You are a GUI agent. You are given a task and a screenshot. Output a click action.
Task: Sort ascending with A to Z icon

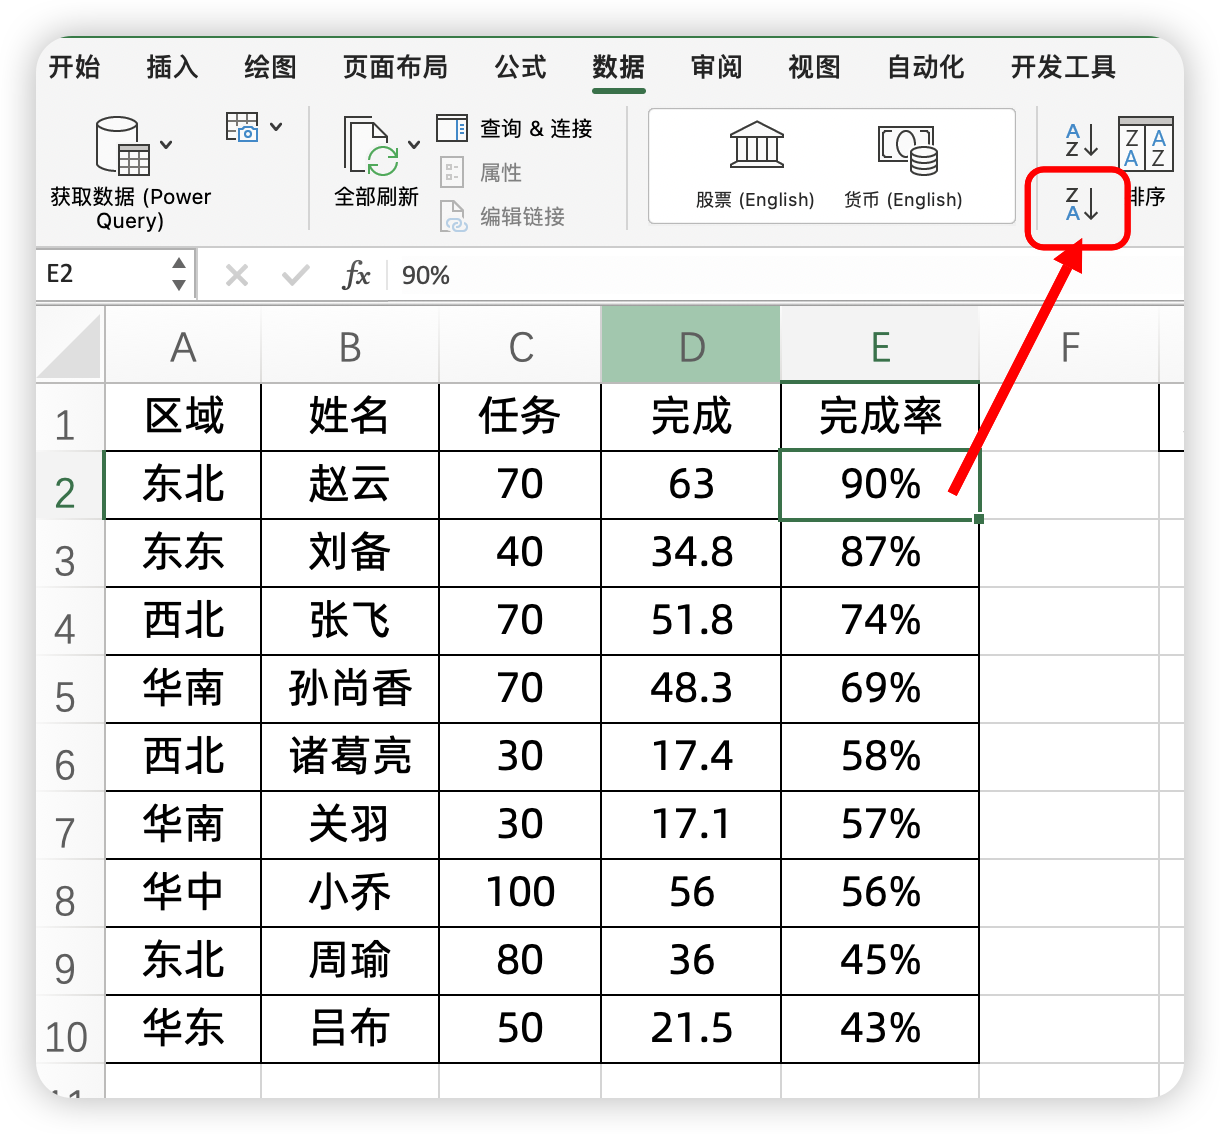click(1080, 140)
